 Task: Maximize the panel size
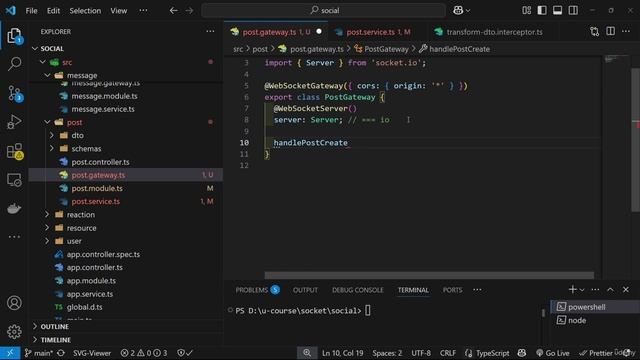(x=611, y=289)
